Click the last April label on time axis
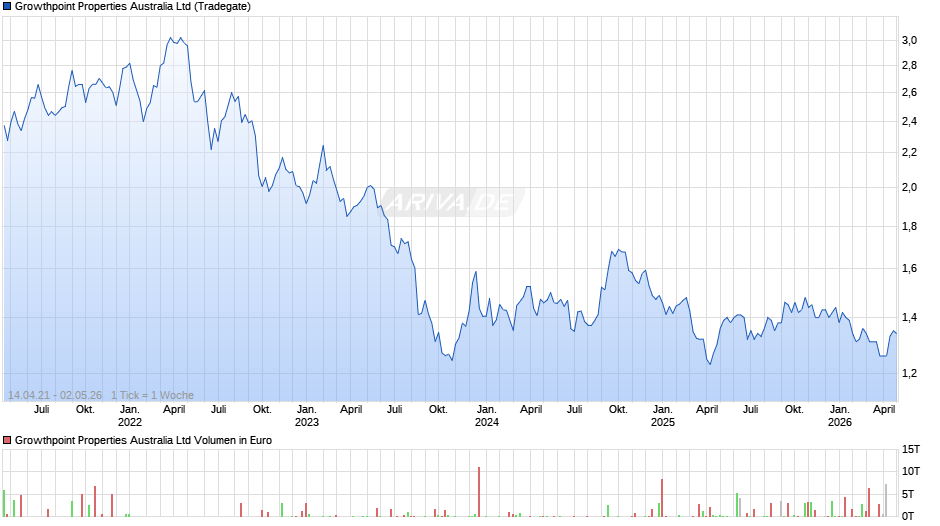Viewport: 940px width, 526px height. (884, 409)
